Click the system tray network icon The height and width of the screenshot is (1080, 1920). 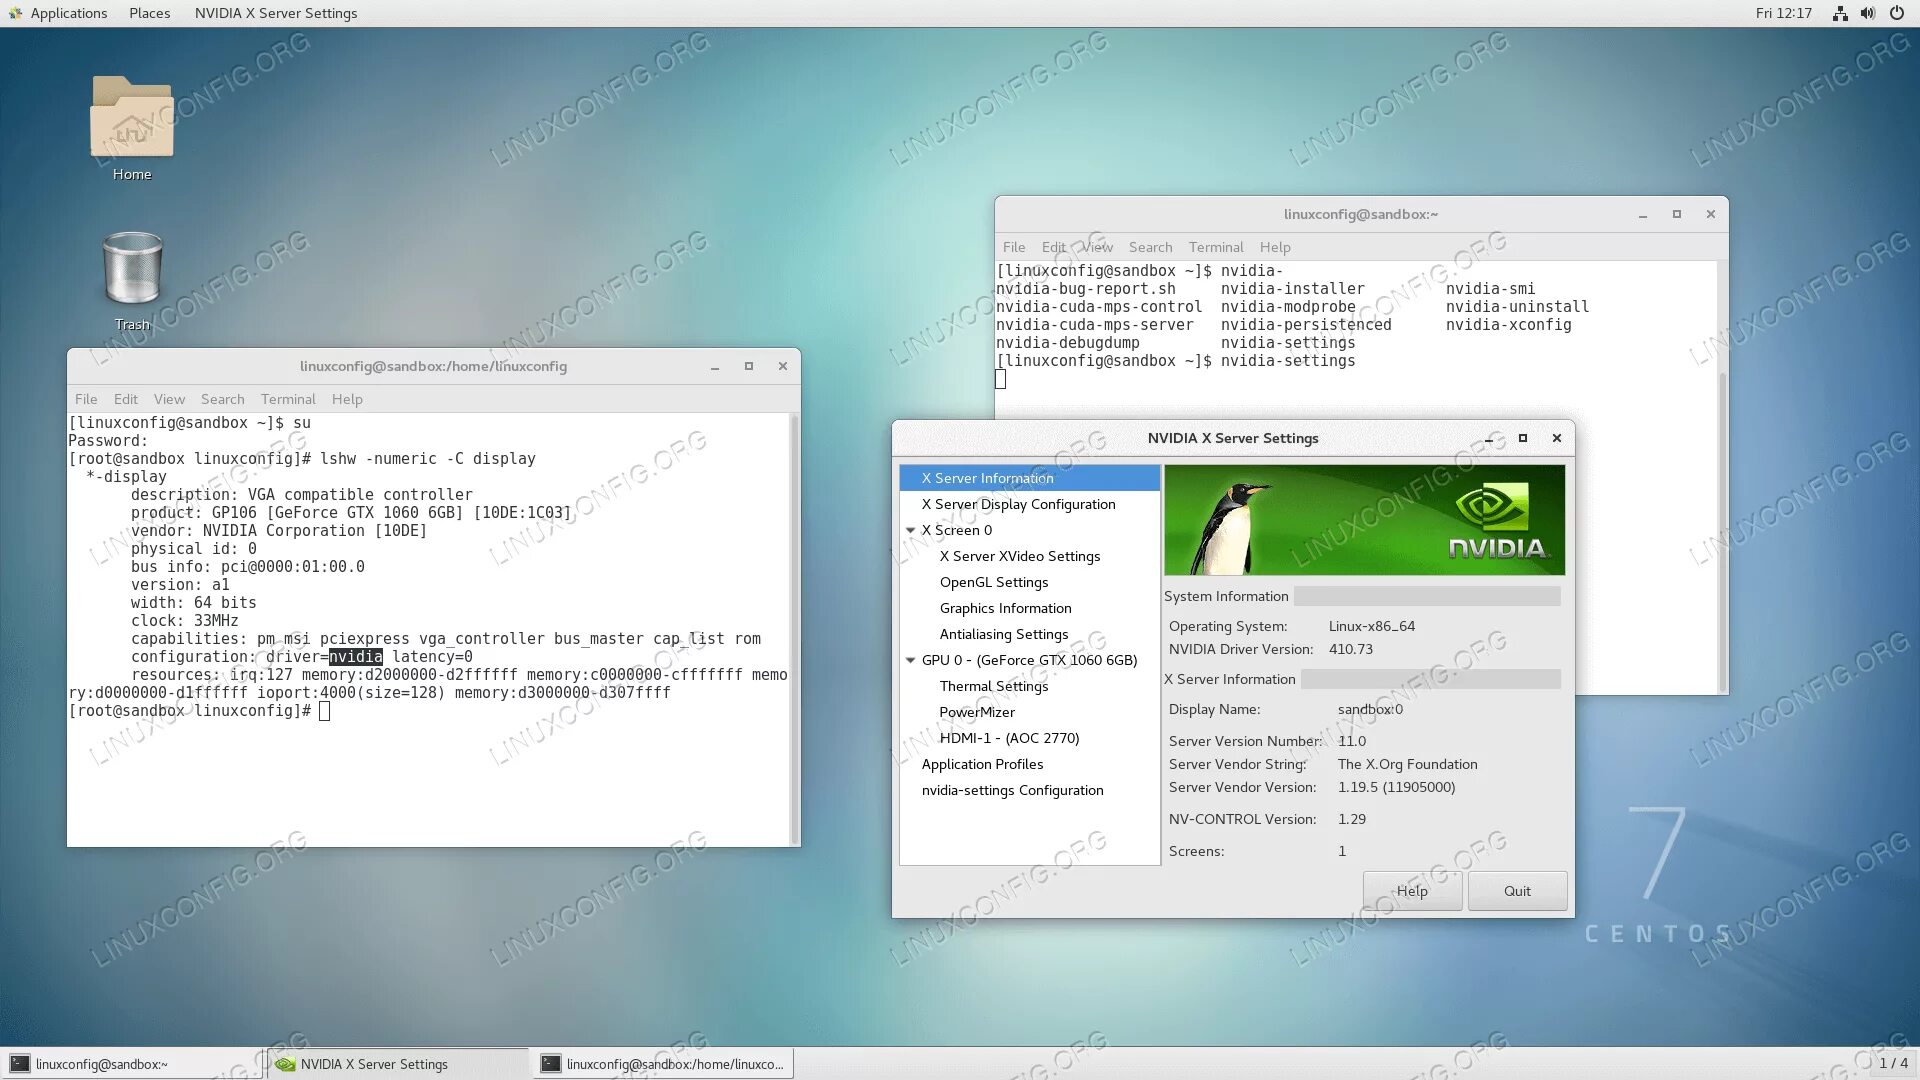[x=1840, y=13]
